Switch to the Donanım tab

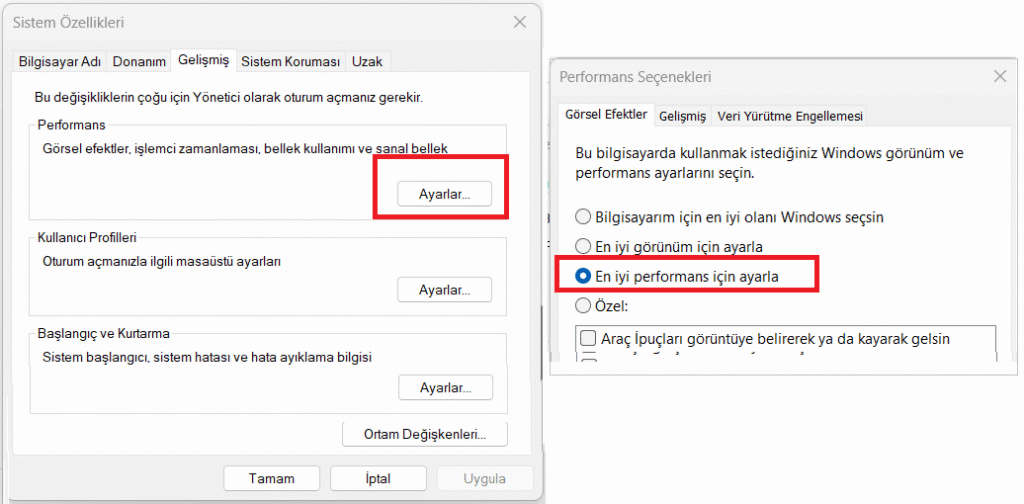138,62
